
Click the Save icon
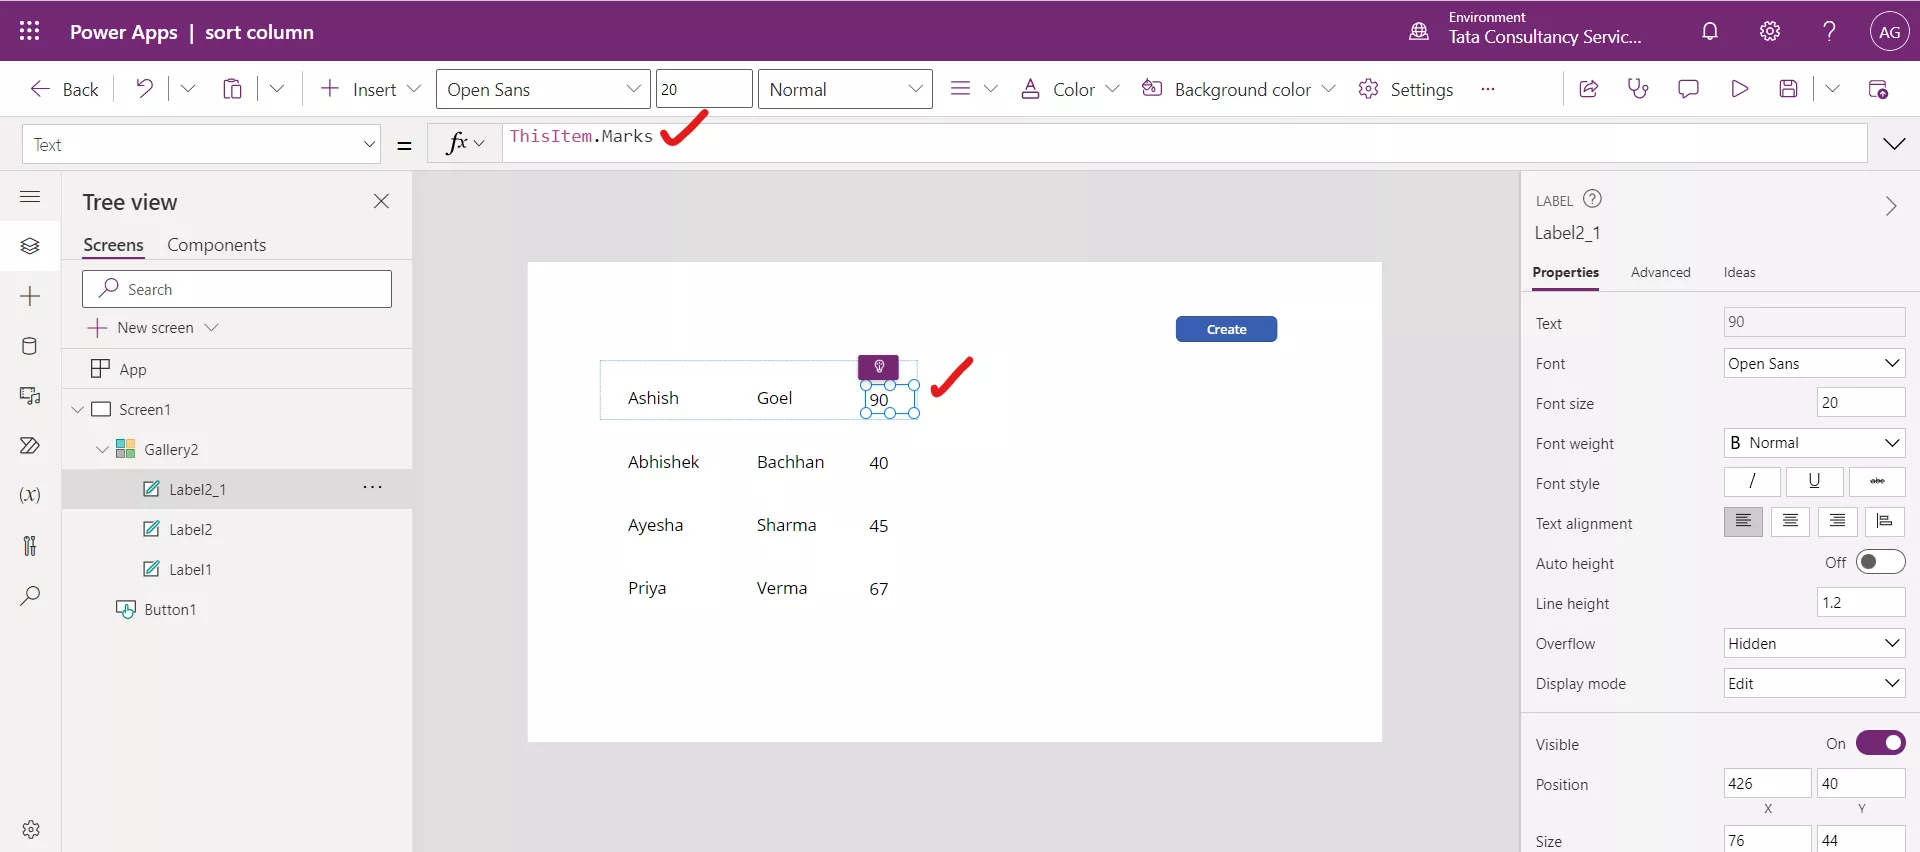tap(1789, 89)
